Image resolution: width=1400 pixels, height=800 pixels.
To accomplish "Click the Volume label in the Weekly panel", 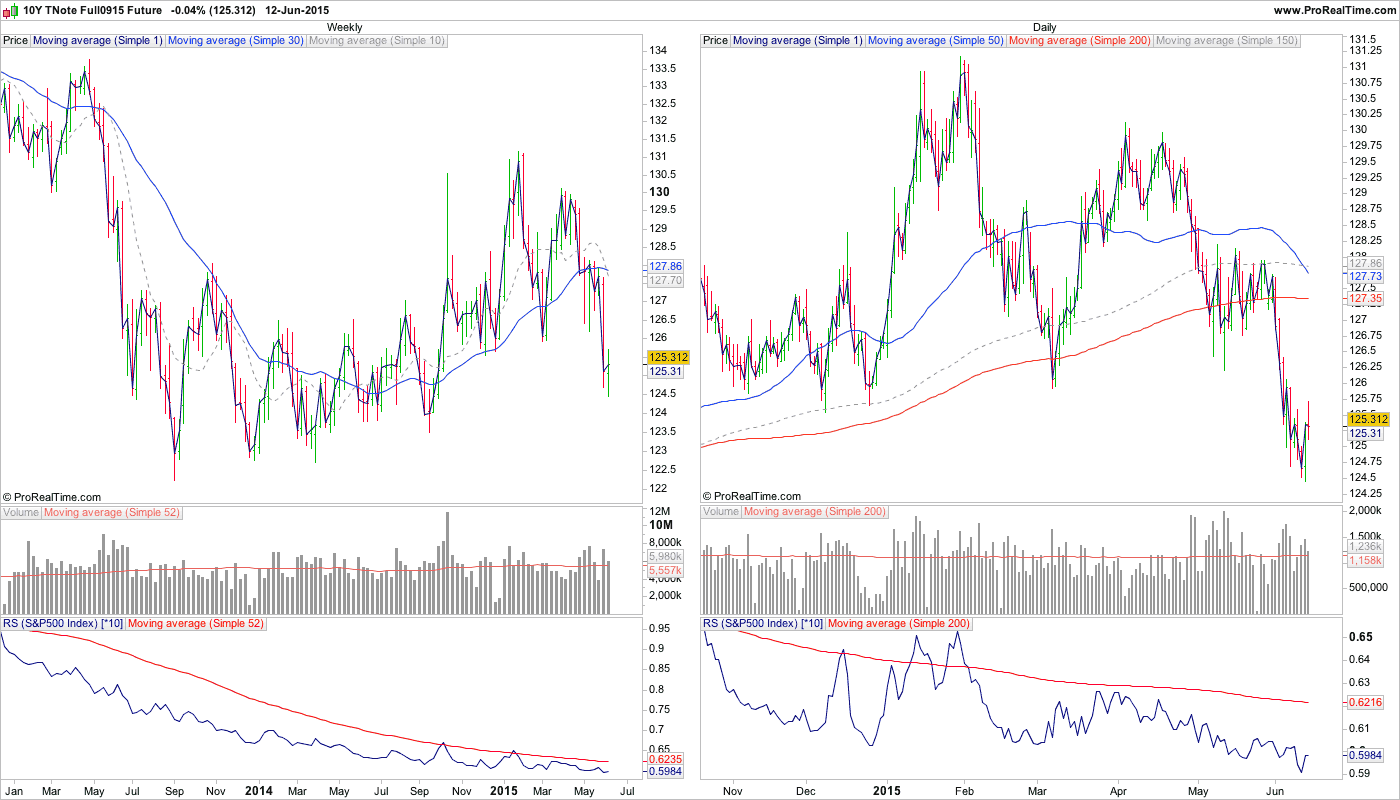I will (21, 512).
